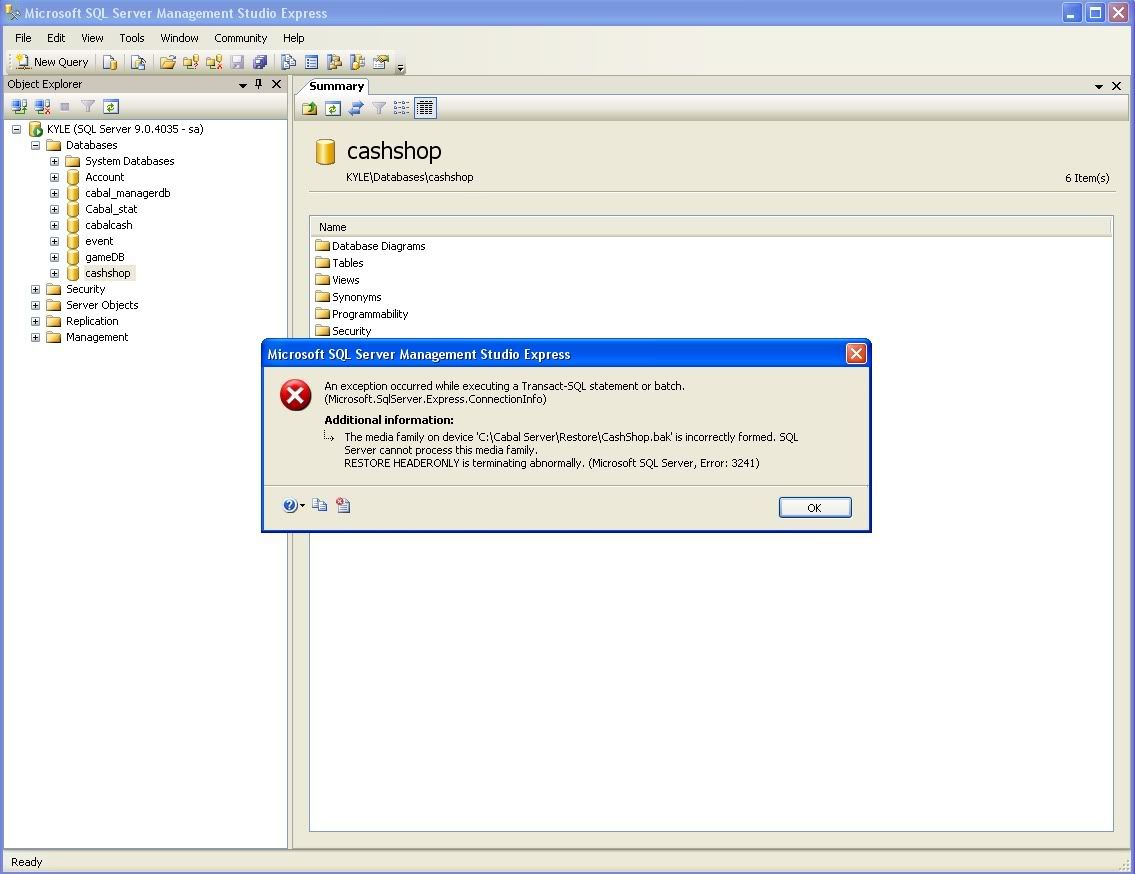Click the Disconnect icon in Object Explorer
The height and width of the screenshot is (874, 1135).
click(x=42, y=106)
